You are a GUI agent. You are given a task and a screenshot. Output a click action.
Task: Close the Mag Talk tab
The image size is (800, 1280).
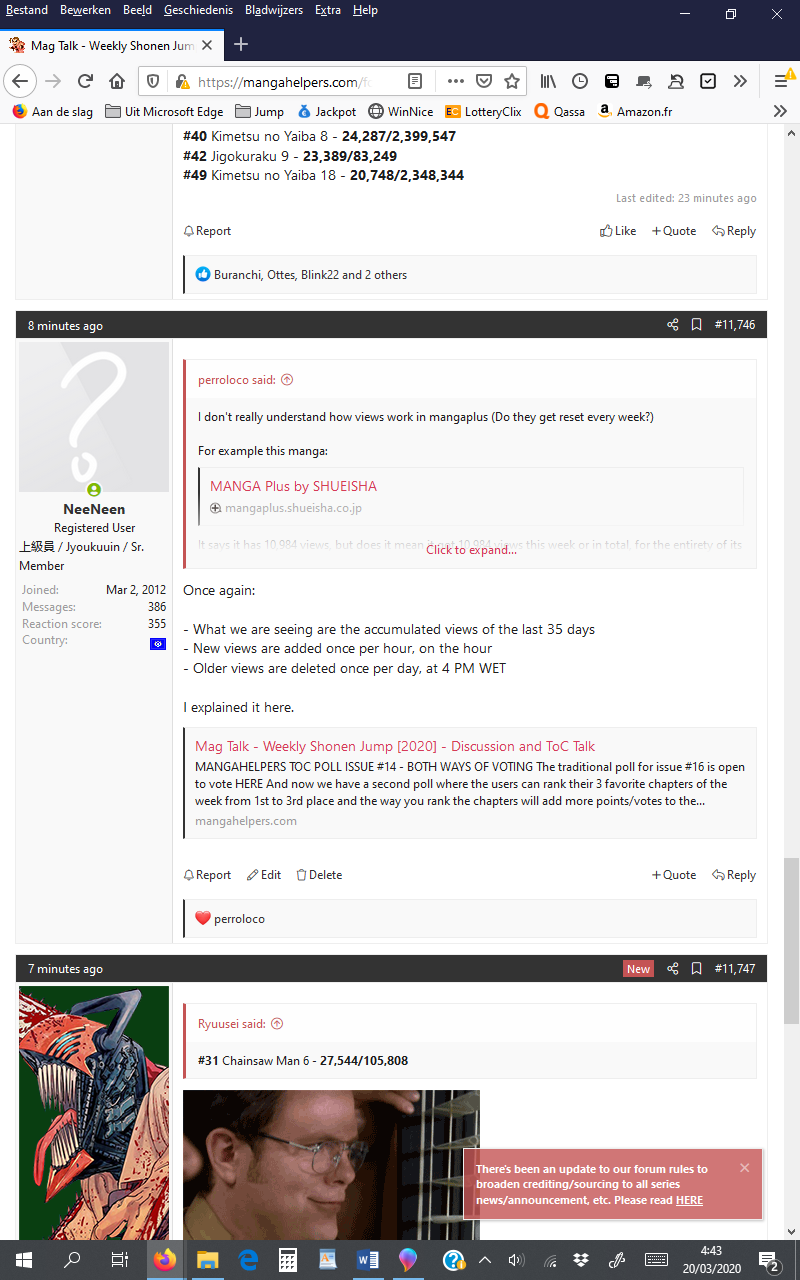[209, 45]
